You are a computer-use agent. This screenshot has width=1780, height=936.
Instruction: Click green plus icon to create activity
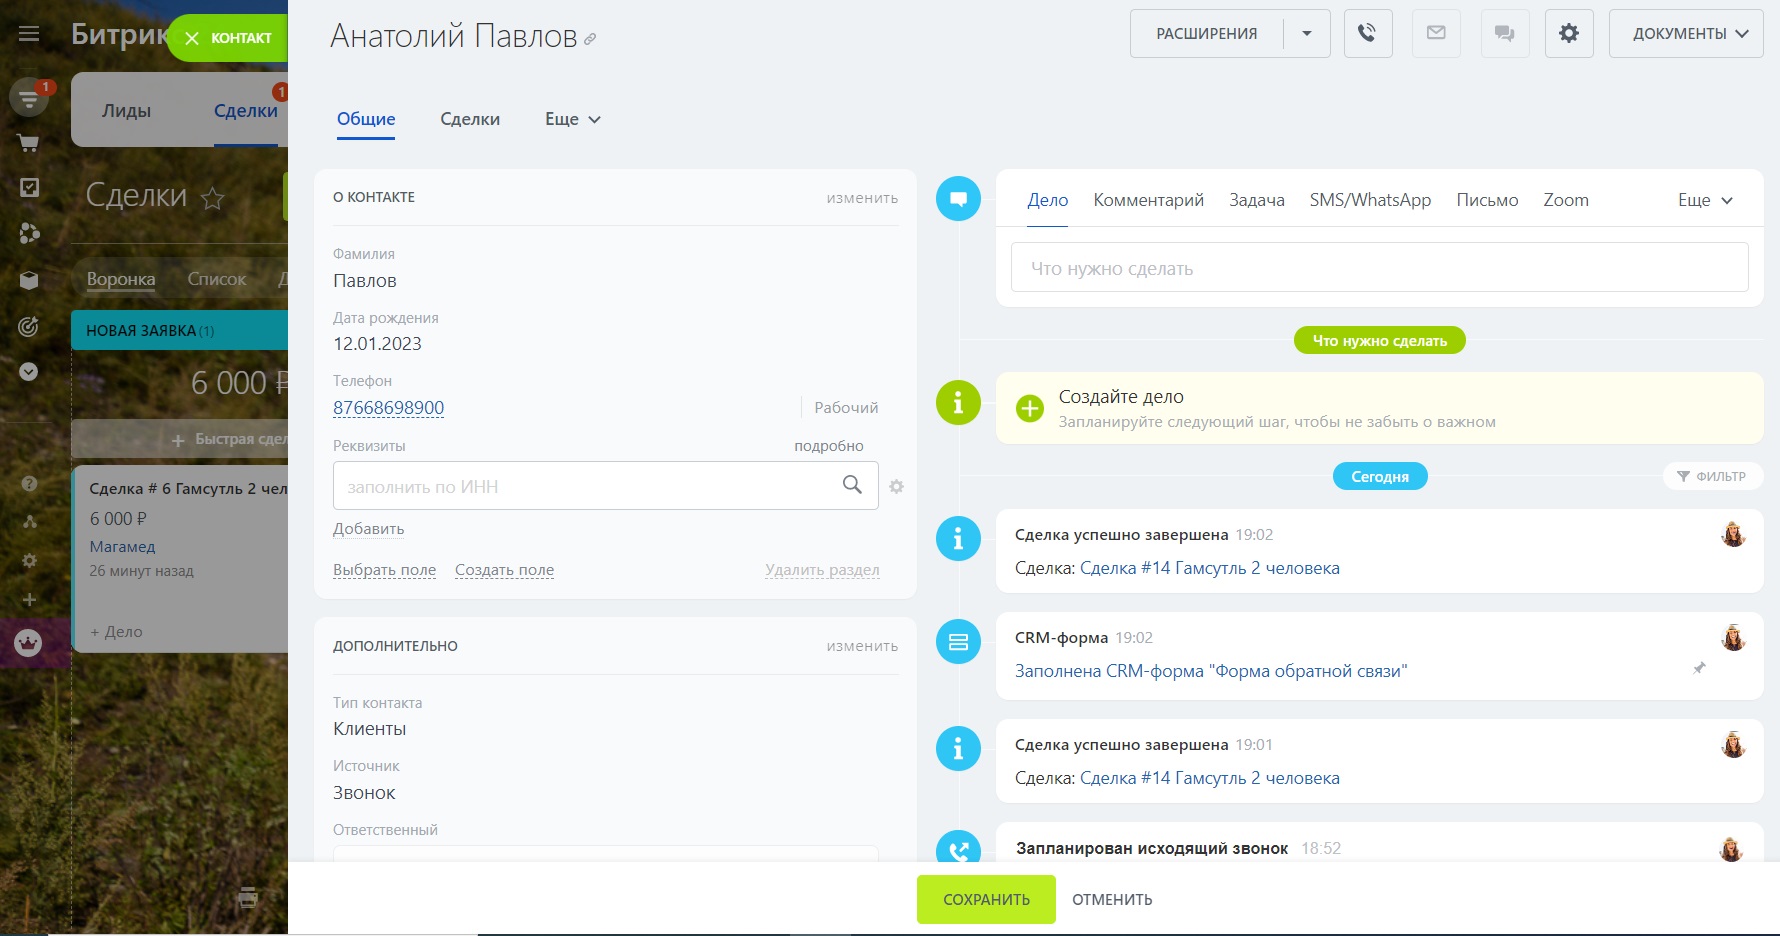click(1029, 408)
